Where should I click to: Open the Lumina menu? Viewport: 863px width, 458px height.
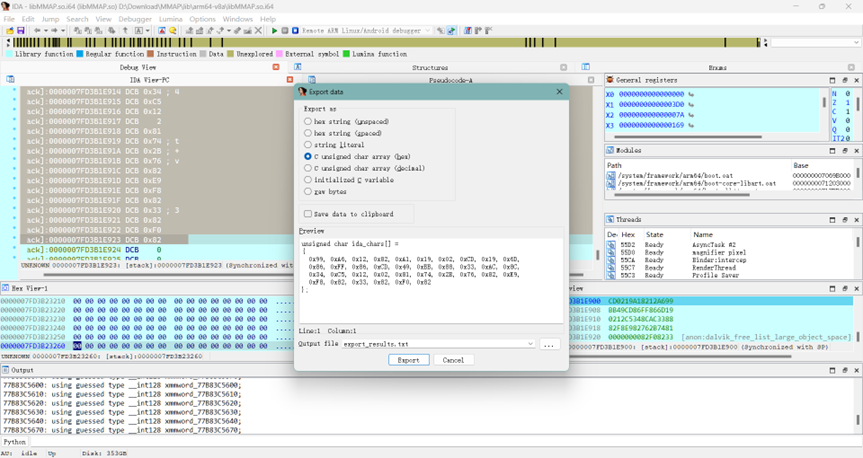pyautogui.click(x=171, y=19)
